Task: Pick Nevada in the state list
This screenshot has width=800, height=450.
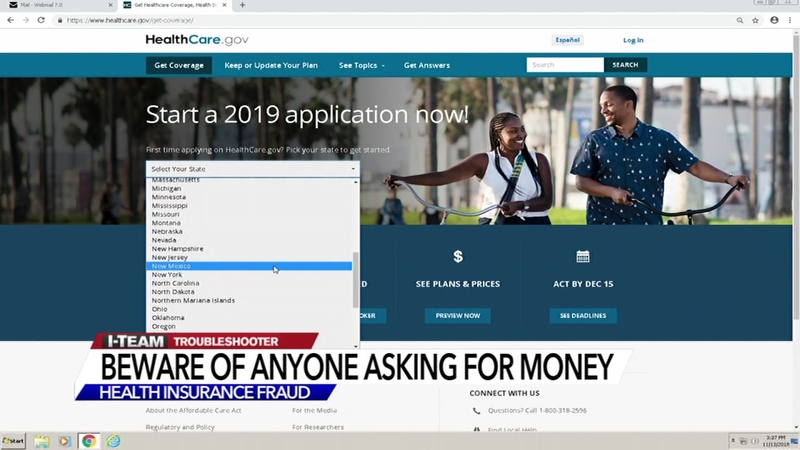Action: click(x=164, y=240)
